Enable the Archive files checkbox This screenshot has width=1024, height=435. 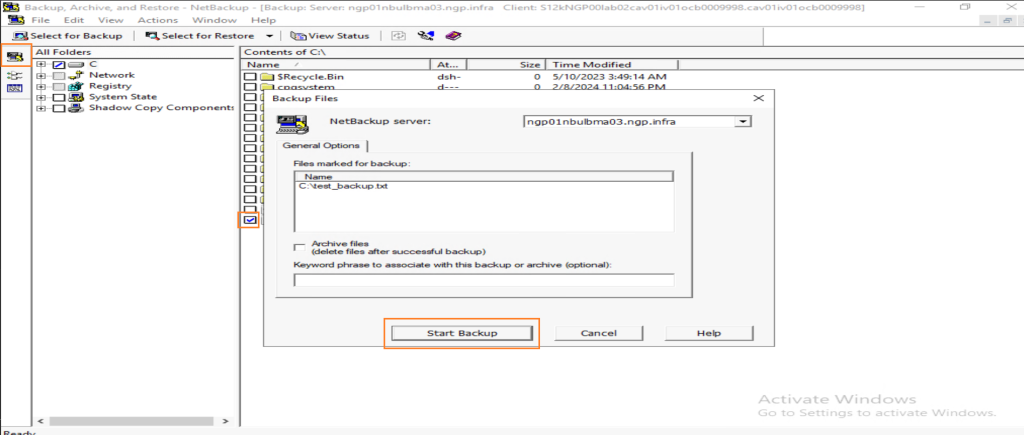click(300, 247)
